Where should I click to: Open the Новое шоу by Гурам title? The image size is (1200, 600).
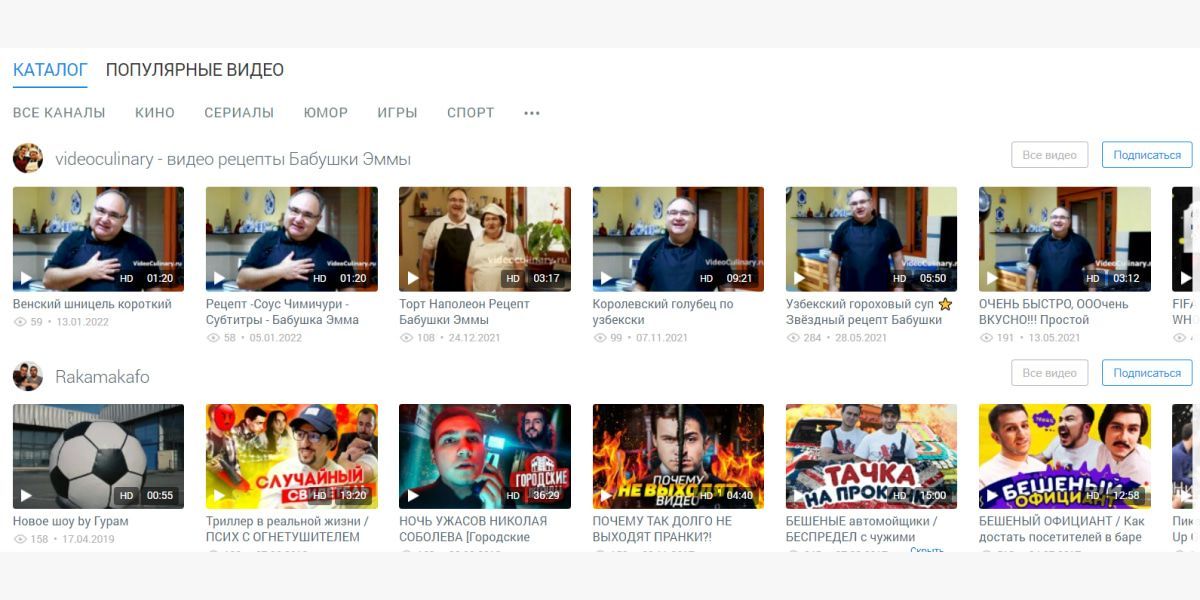pyautogui.click(x=71, y=521)
